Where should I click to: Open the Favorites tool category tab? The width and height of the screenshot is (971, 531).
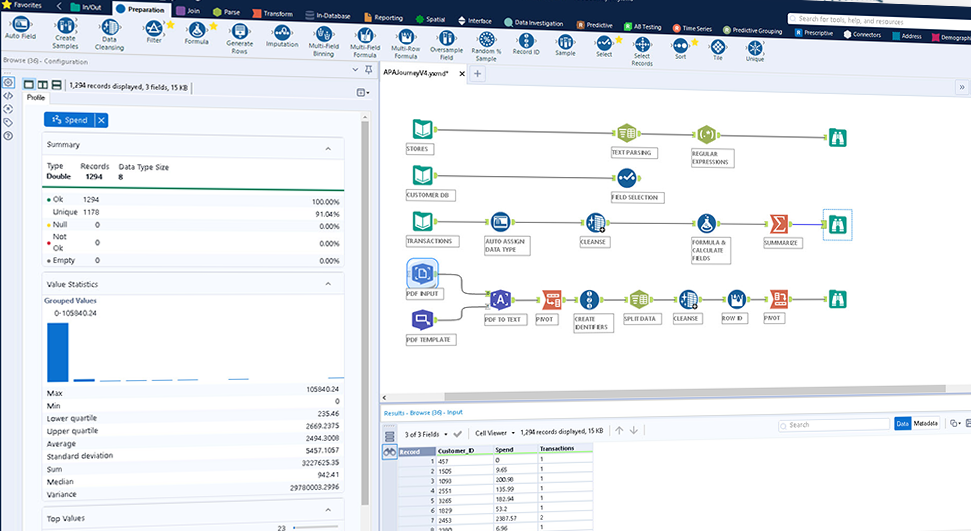[22, 4]
